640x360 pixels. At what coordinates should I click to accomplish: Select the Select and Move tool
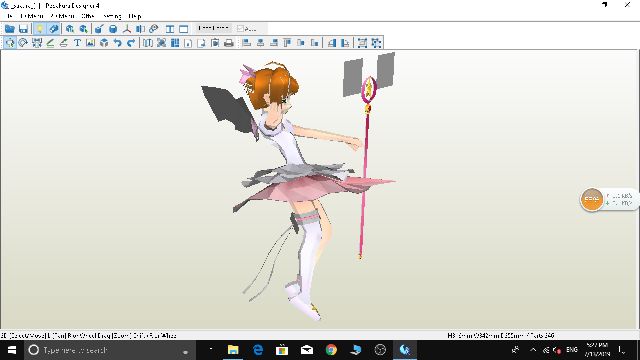pos(10,42)
